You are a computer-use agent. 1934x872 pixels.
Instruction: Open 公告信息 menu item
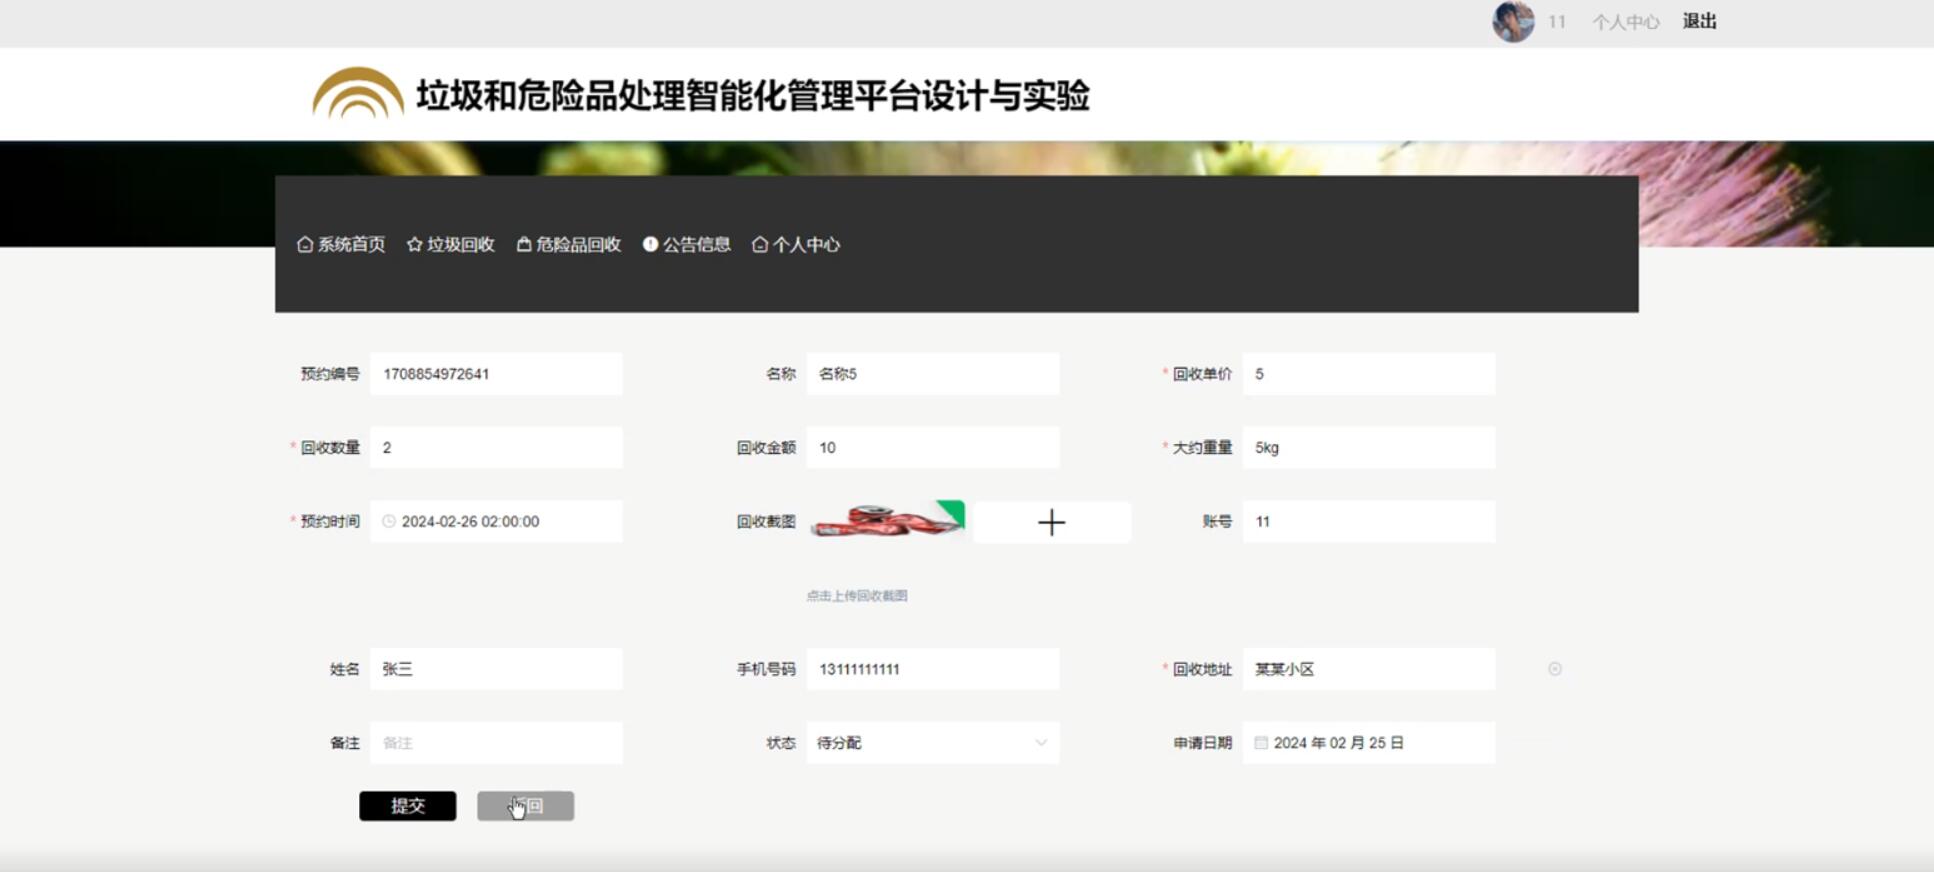click(687, 244)
